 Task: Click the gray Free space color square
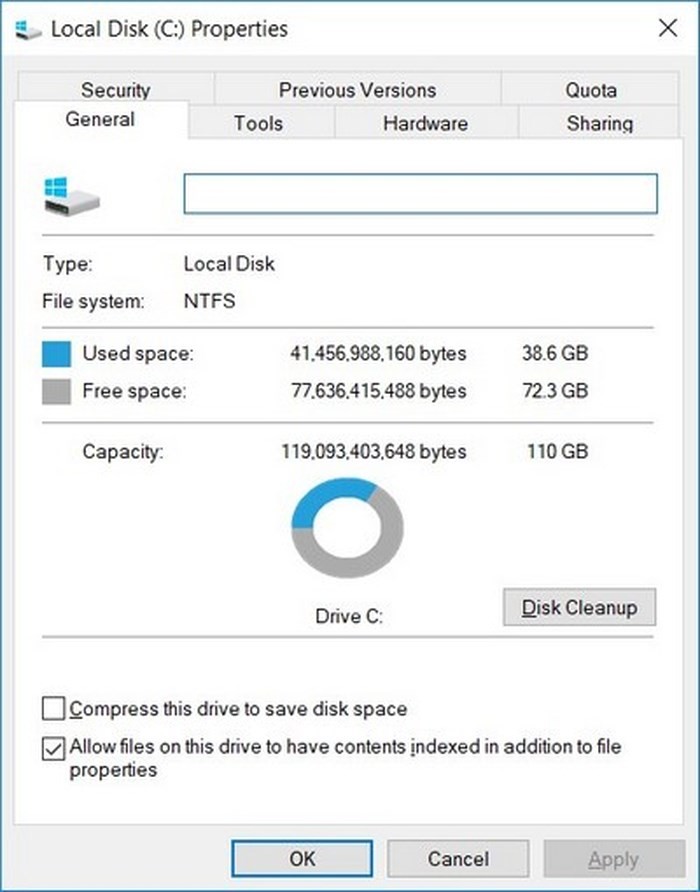(57, 391)
